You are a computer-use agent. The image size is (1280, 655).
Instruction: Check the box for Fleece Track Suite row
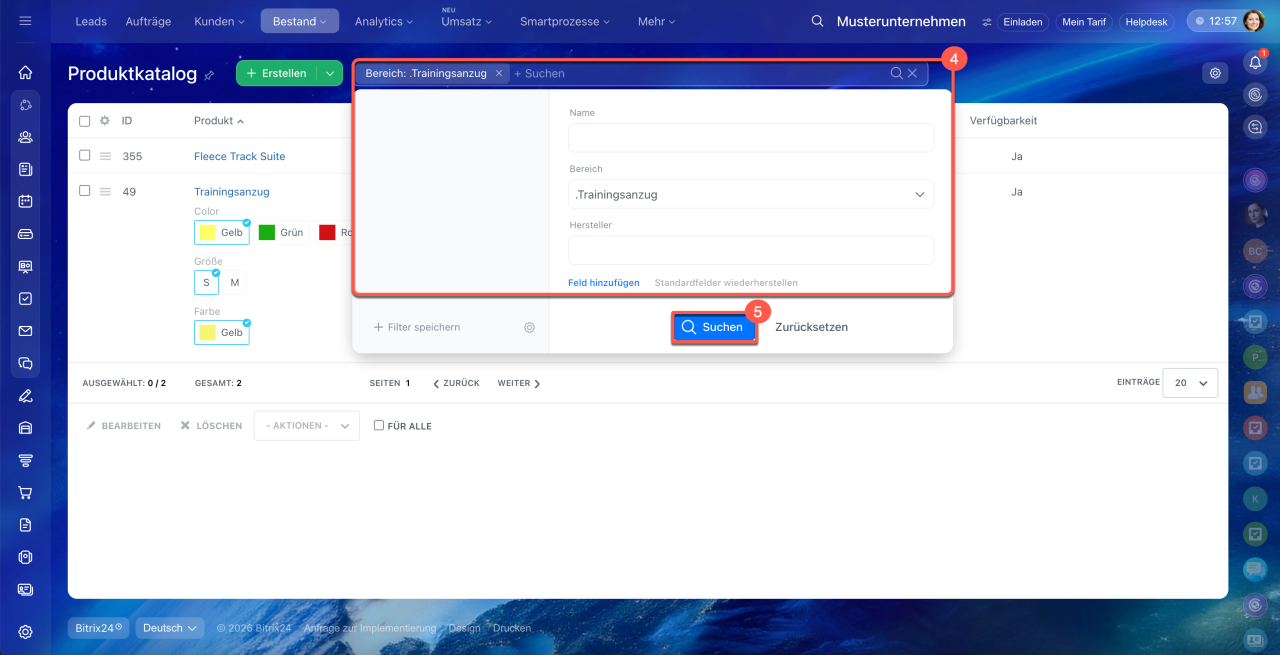85,156
